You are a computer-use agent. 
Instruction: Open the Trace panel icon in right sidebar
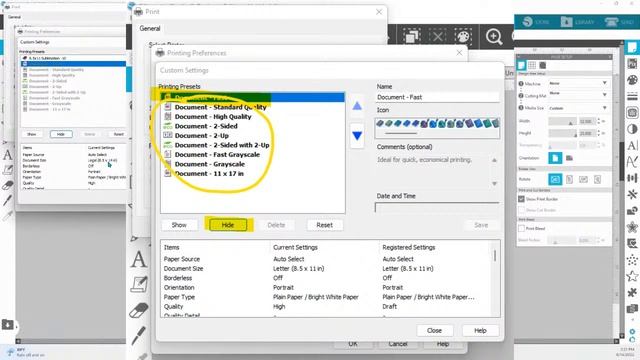632,113
